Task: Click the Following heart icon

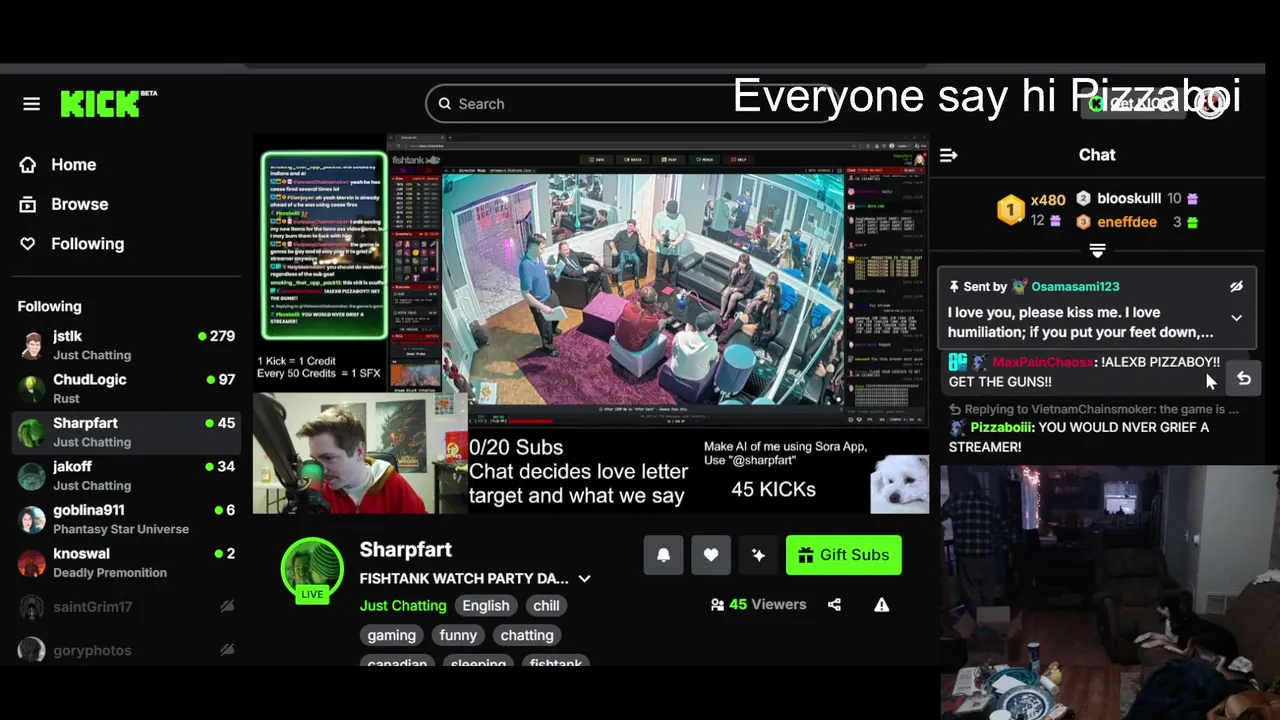Action: click(28, 244)
